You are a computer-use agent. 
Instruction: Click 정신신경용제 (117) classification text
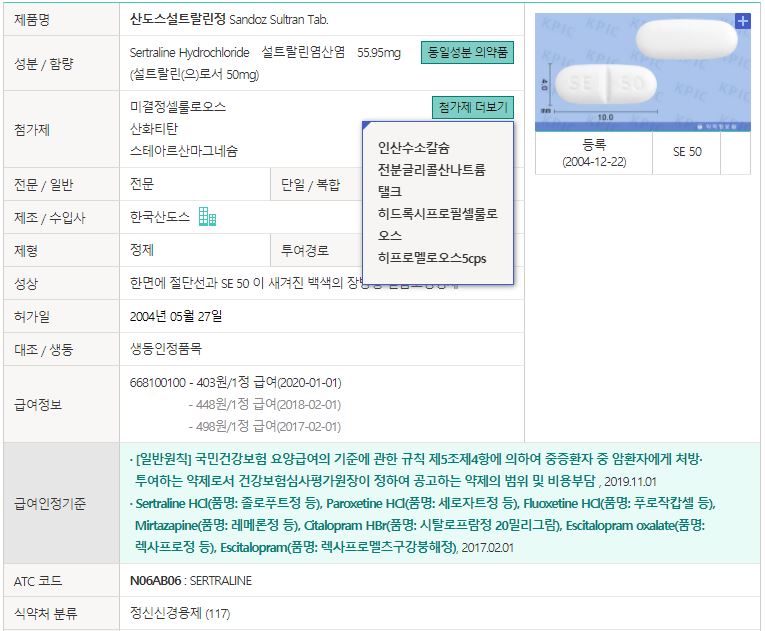click(180, 613)
